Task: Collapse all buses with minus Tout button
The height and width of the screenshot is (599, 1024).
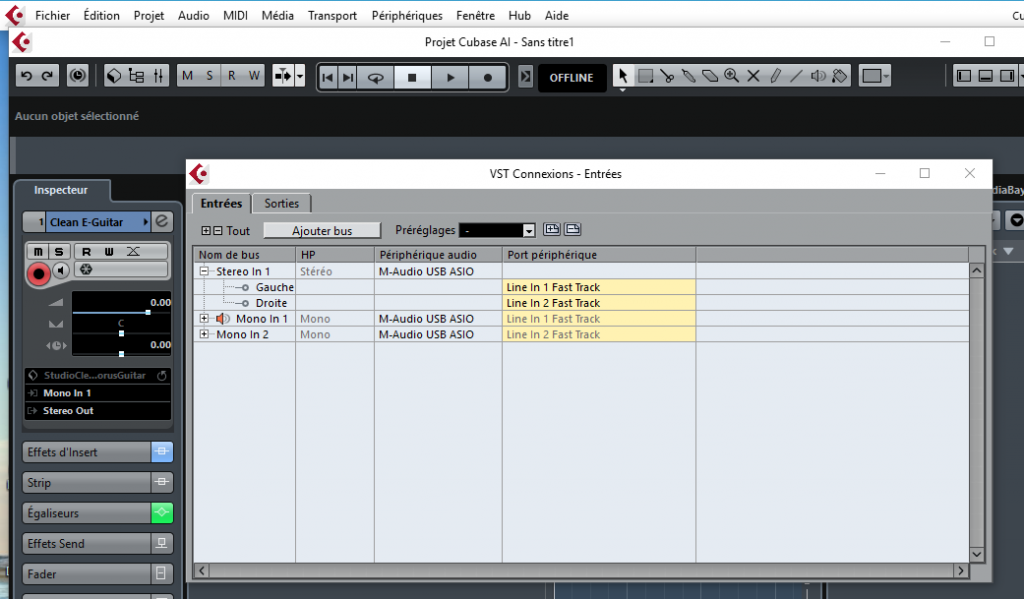Action: [x=217, y=231]
